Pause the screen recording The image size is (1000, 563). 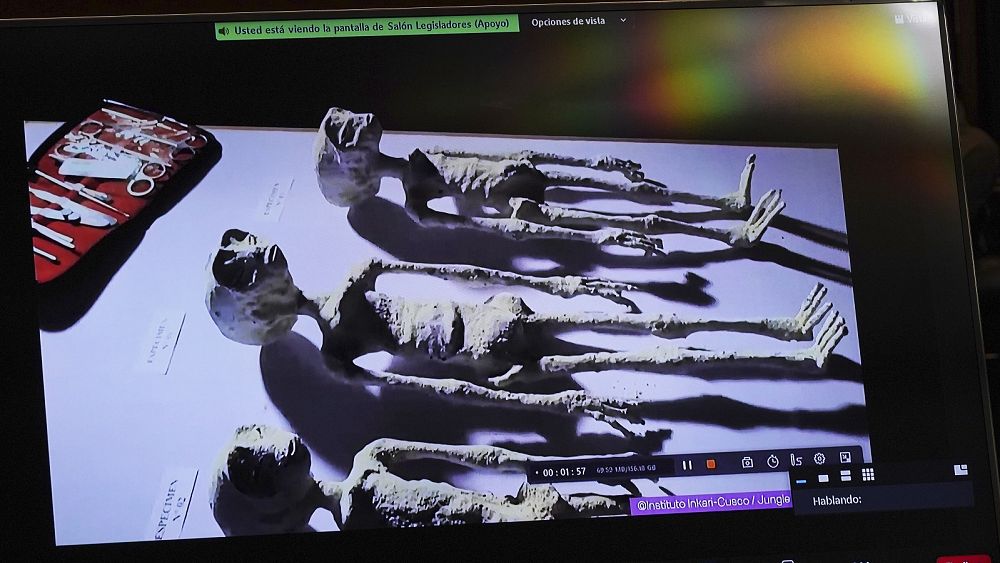(687, 464)
